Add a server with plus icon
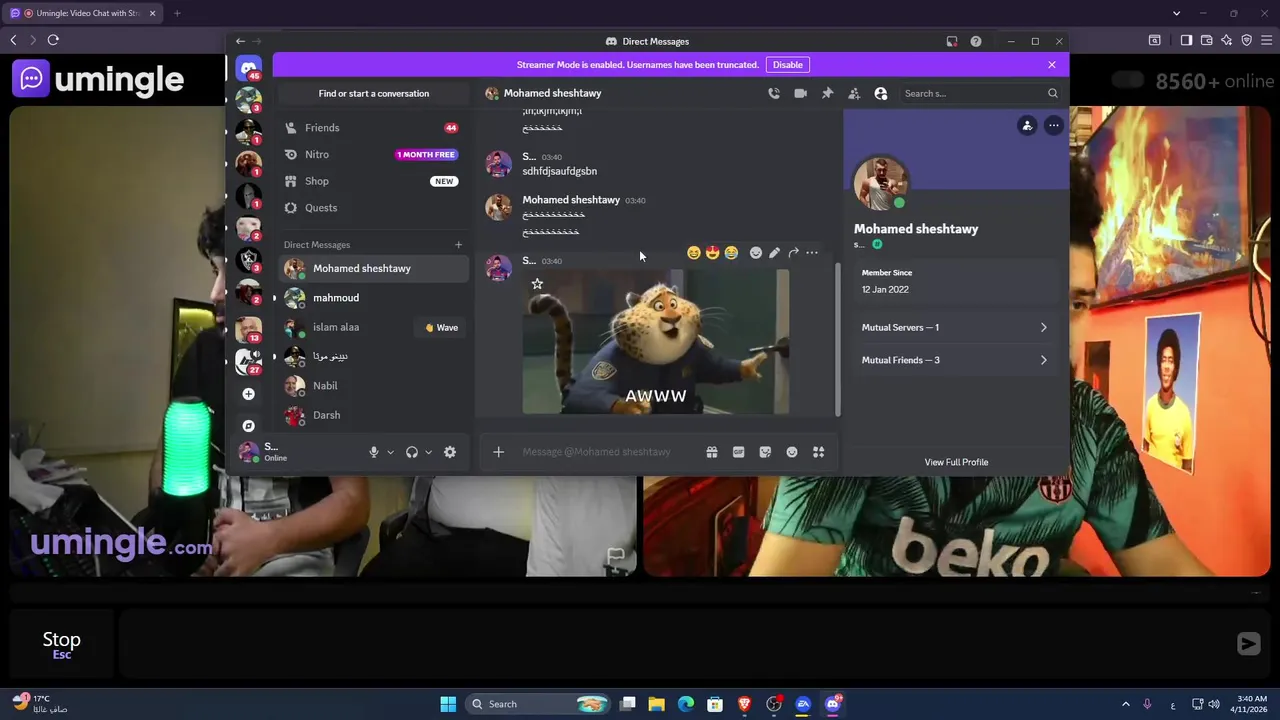 249,394
